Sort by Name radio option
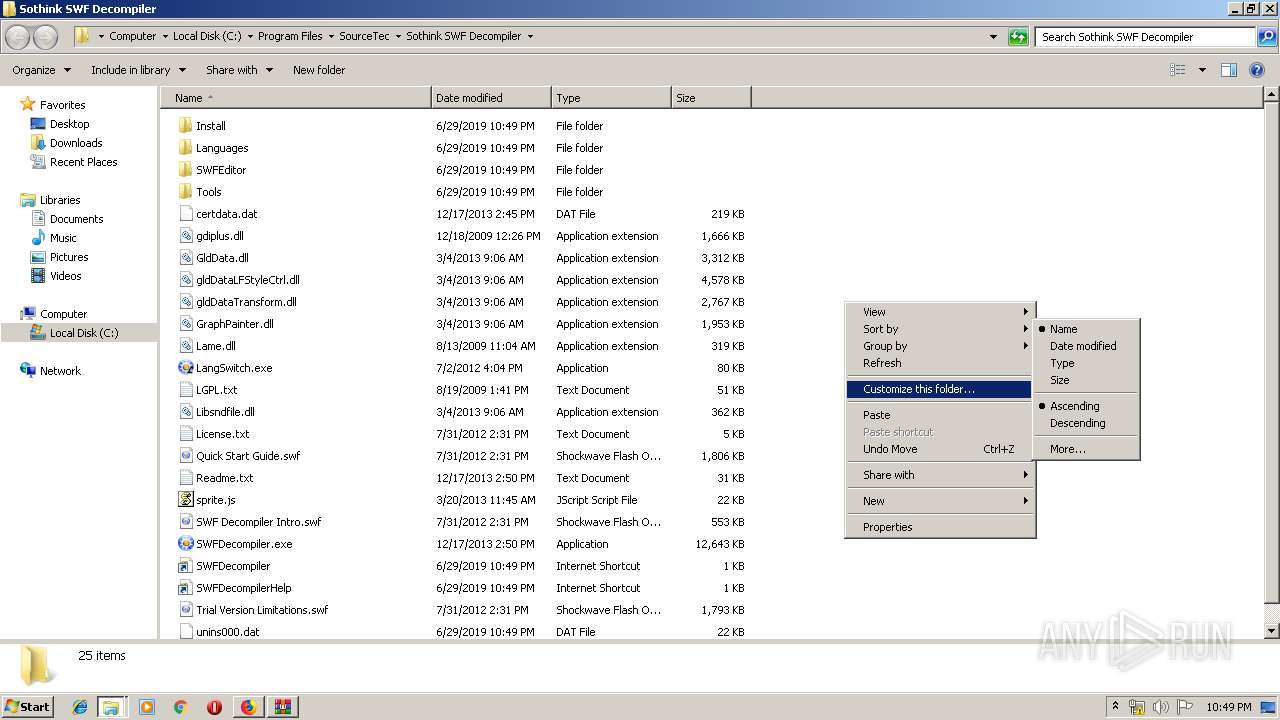The width and height of the screenshot is (1280, 720). 1086,329
